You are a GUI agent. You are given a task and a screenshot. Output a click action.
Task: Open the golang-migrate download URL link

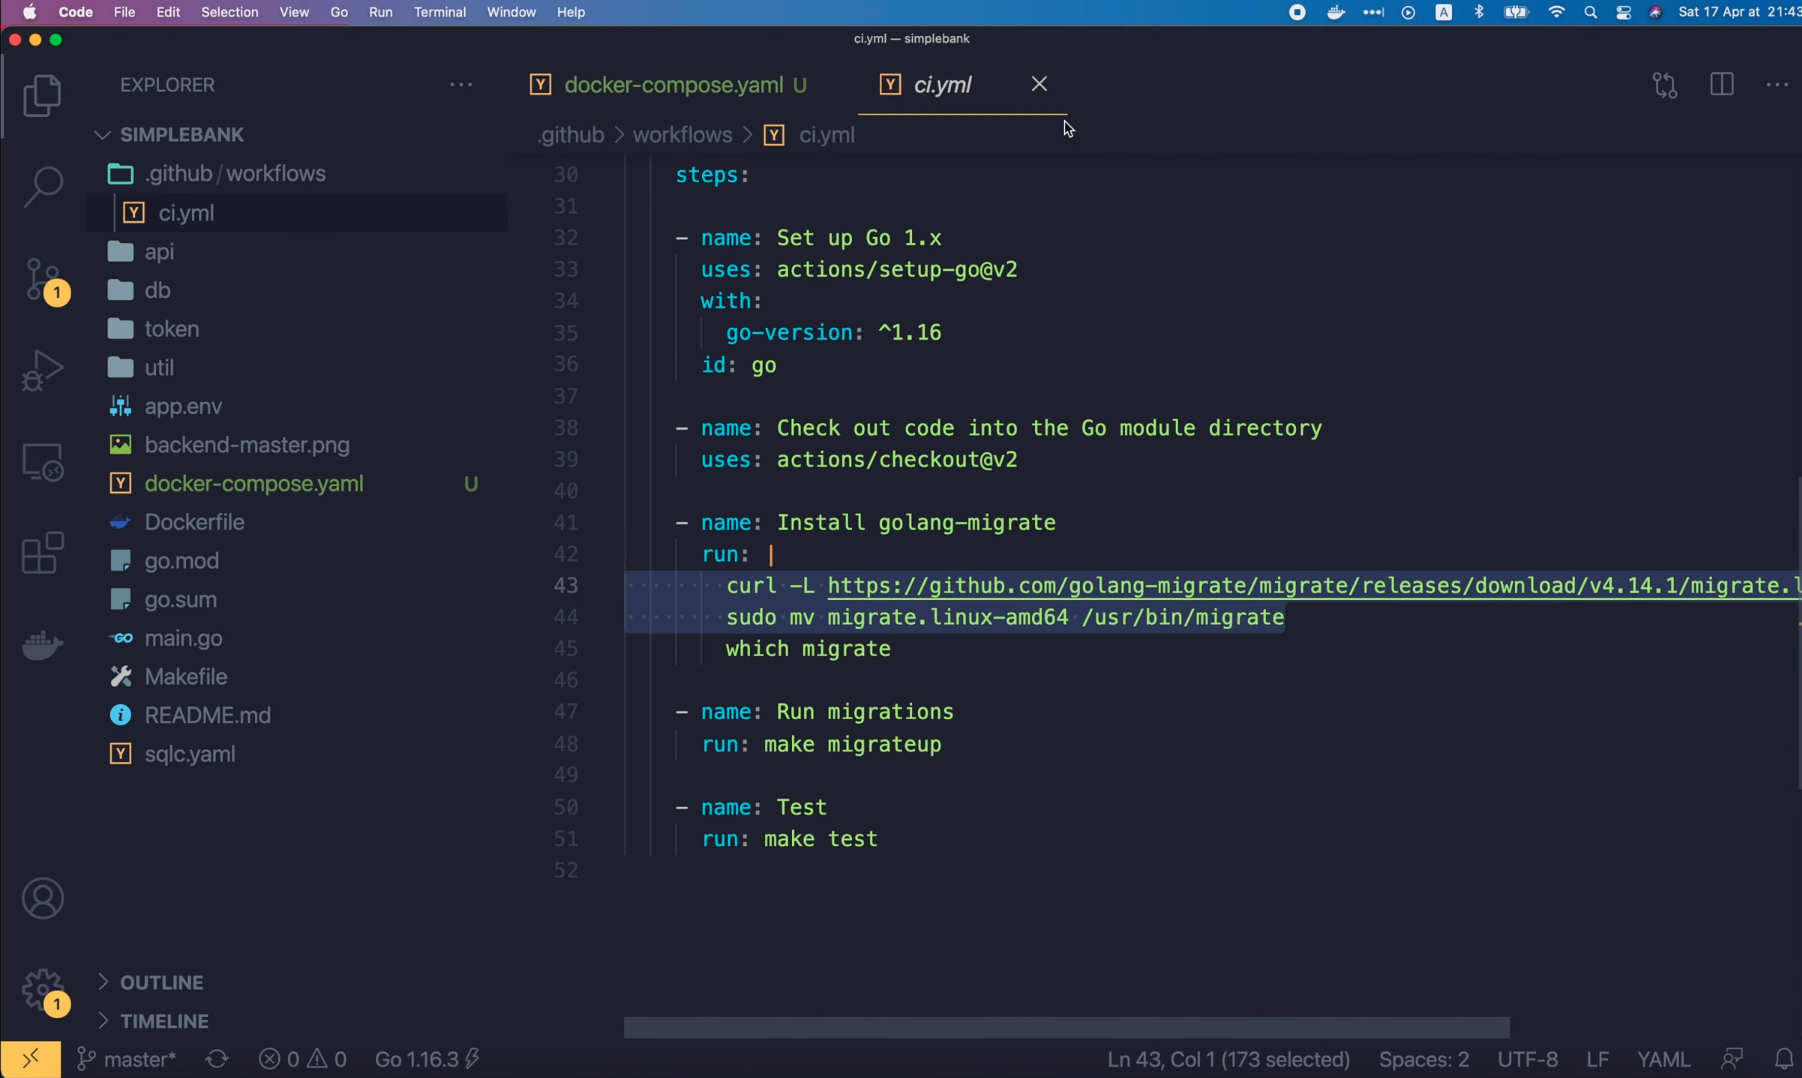tap(1314, 586)
